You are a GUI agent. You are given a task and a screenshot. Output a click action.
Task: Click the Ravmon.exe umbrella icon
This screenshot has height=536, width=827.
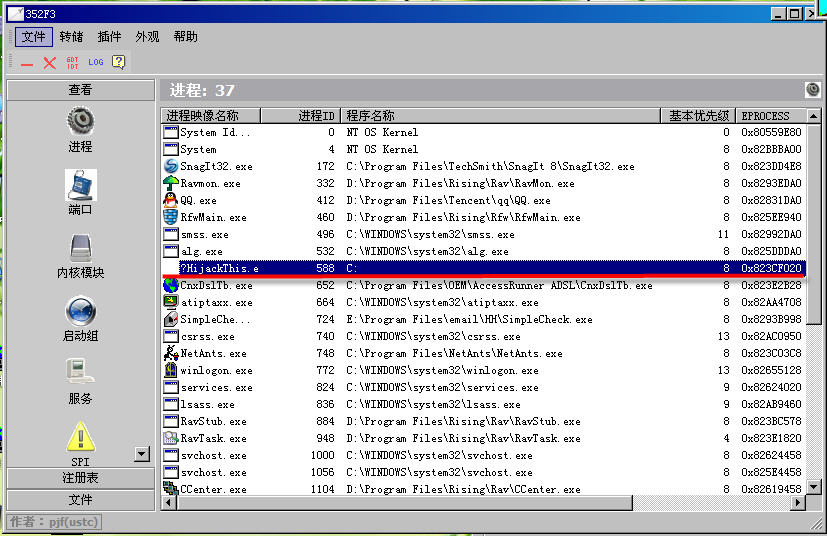pos(171,183)
